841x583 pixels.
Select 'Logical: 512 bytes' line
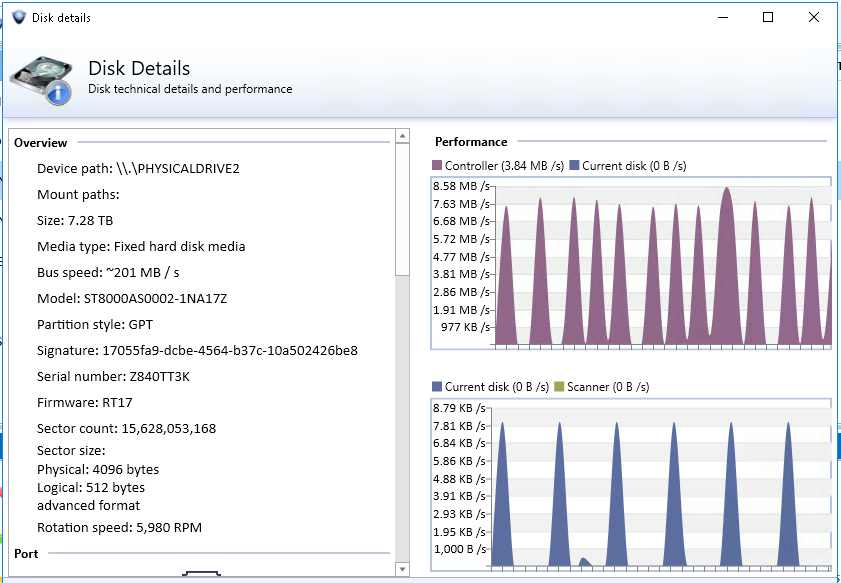point(91,488)
